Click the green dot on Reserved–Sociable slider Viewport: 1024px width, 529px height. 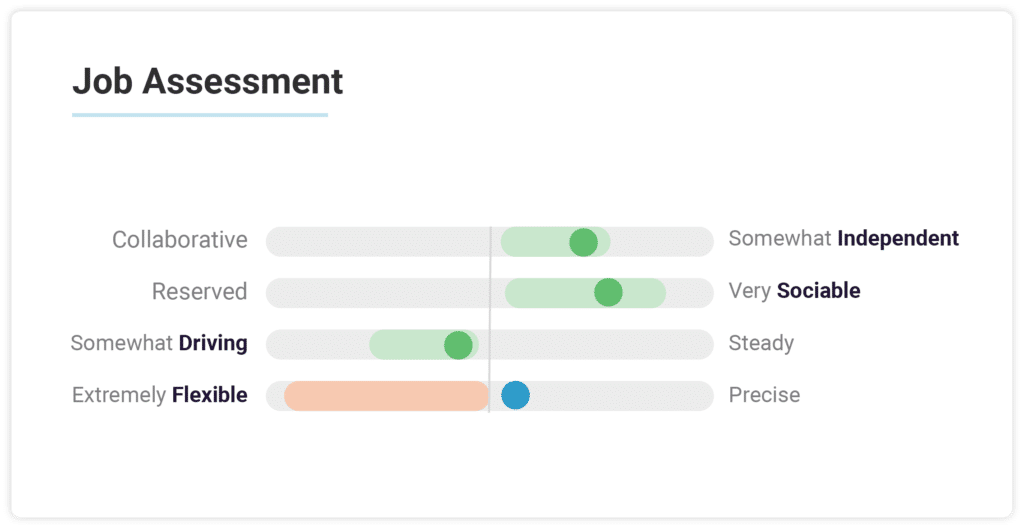click(608, 292)
